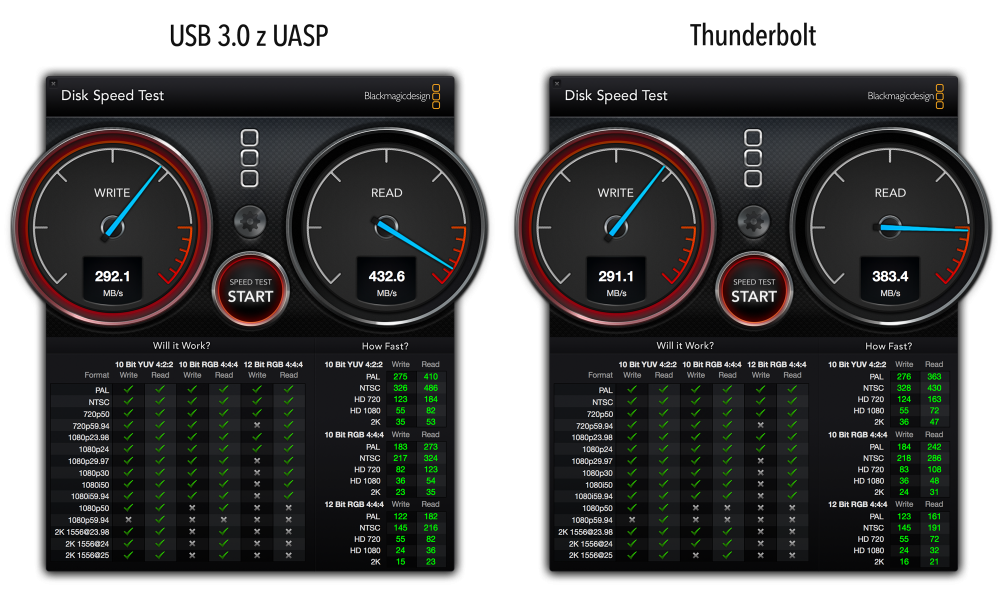The width and height of the screenshot is (1000, 595).
Task: Start the speed test in USB 3.0 window
Action: coord(250,291)
